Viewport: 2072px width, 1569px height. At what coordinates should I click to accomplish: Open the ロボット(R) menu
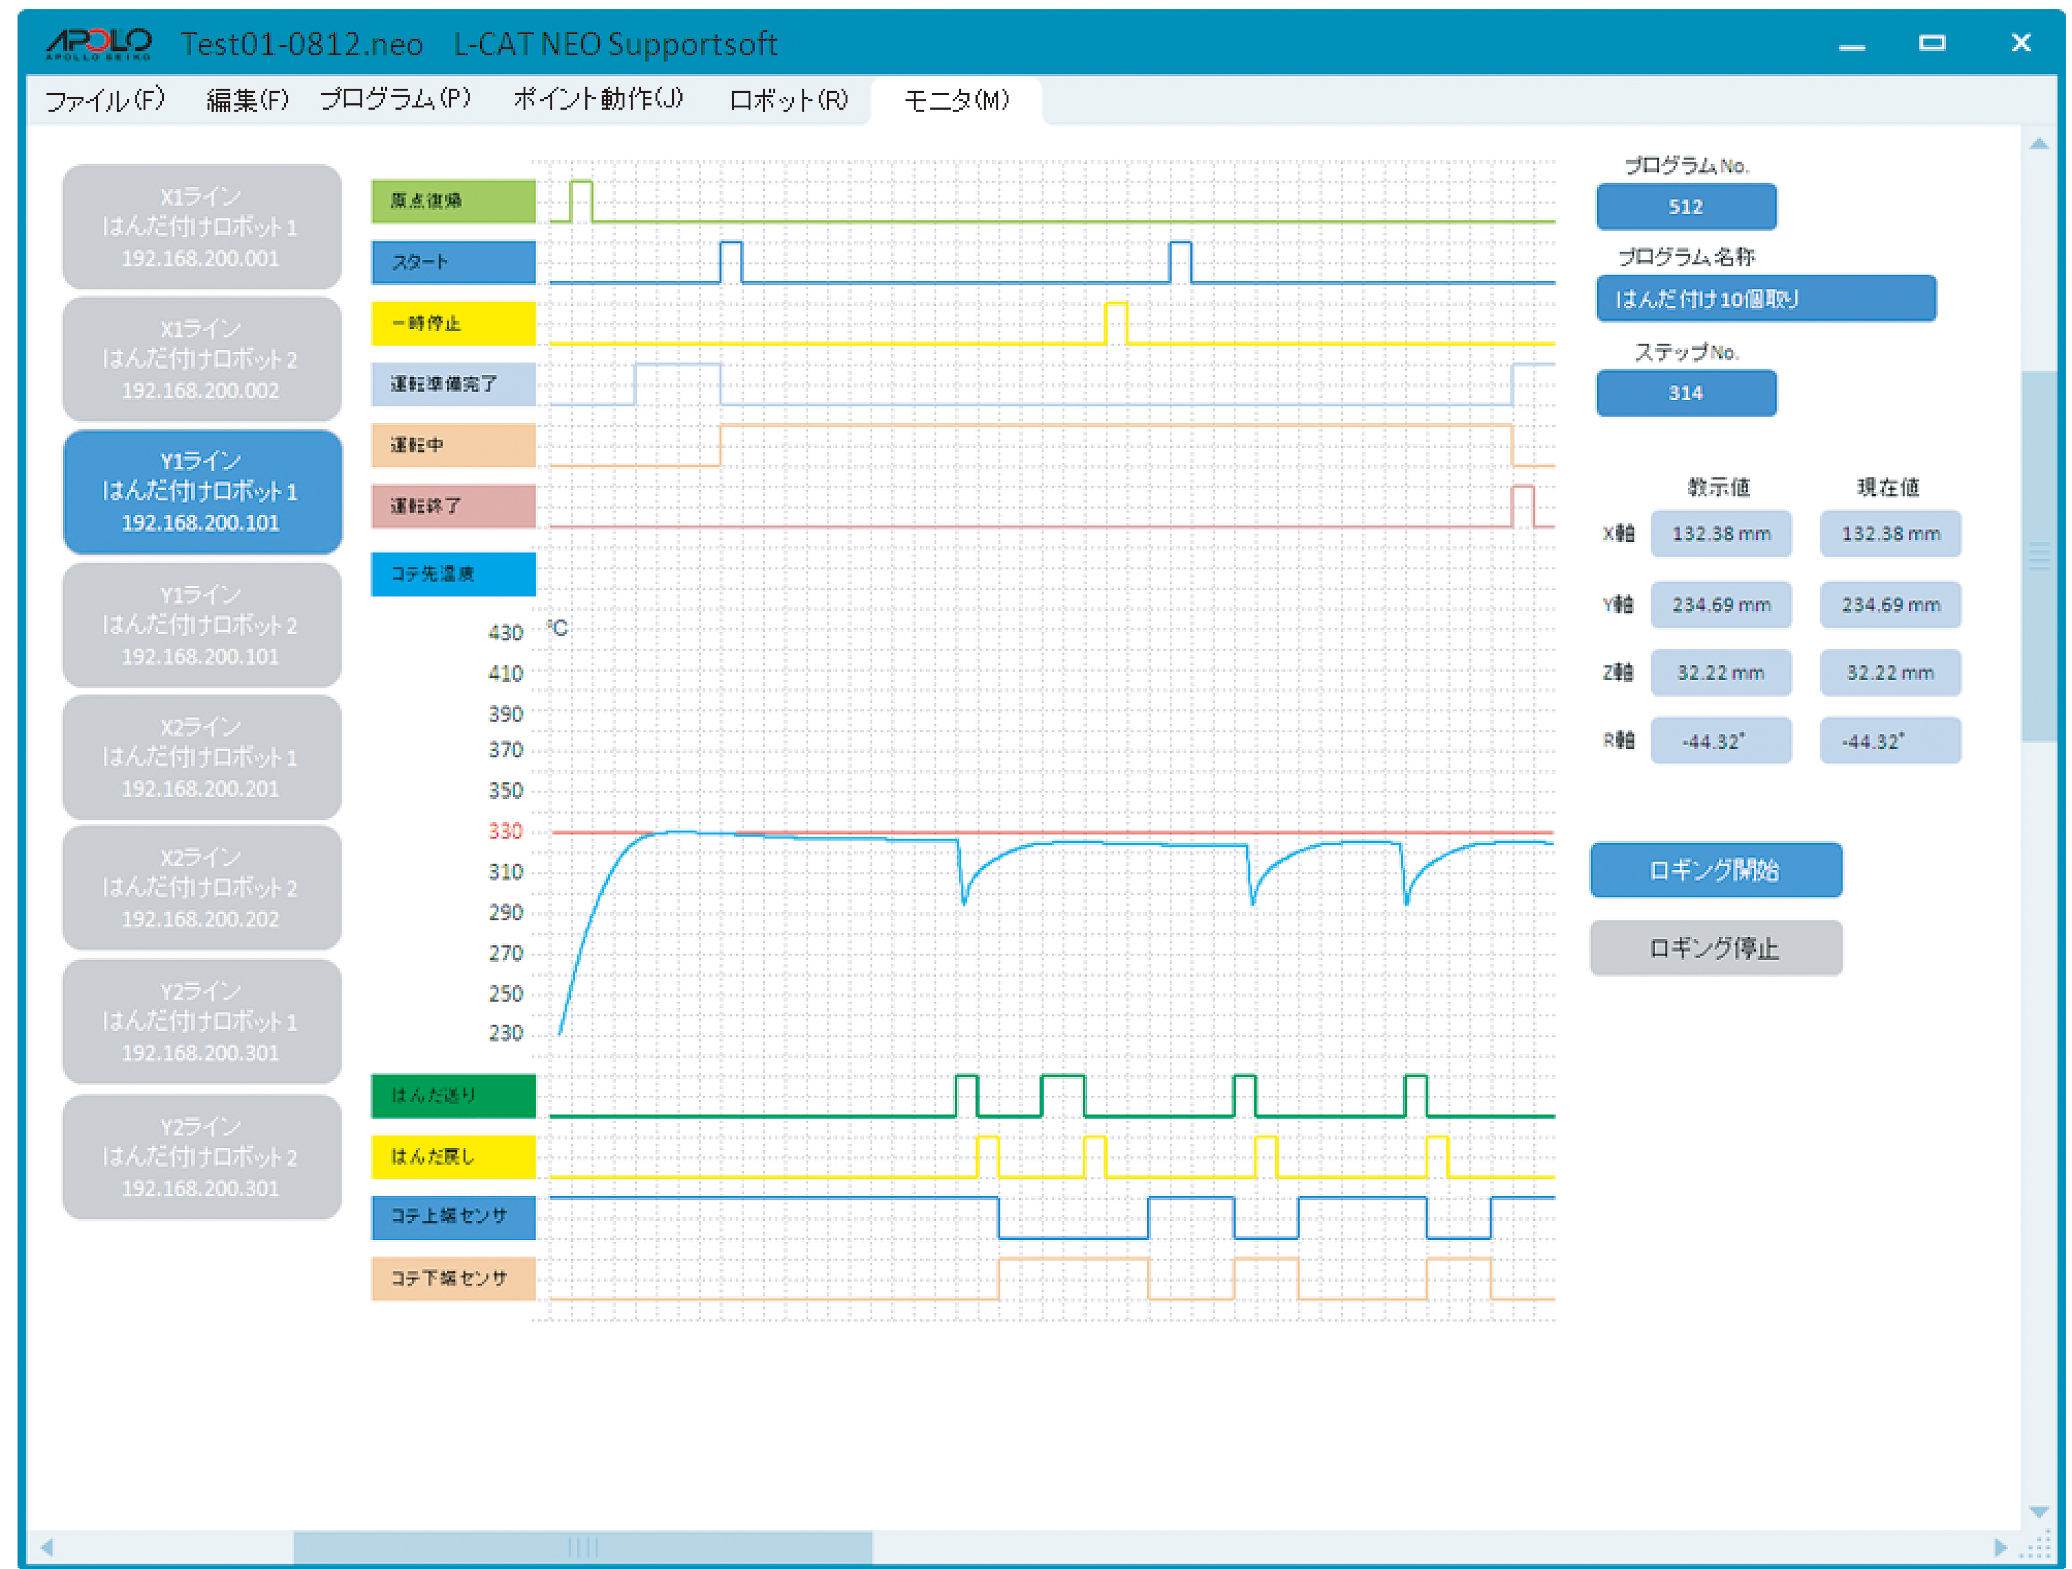coord(788,100)
